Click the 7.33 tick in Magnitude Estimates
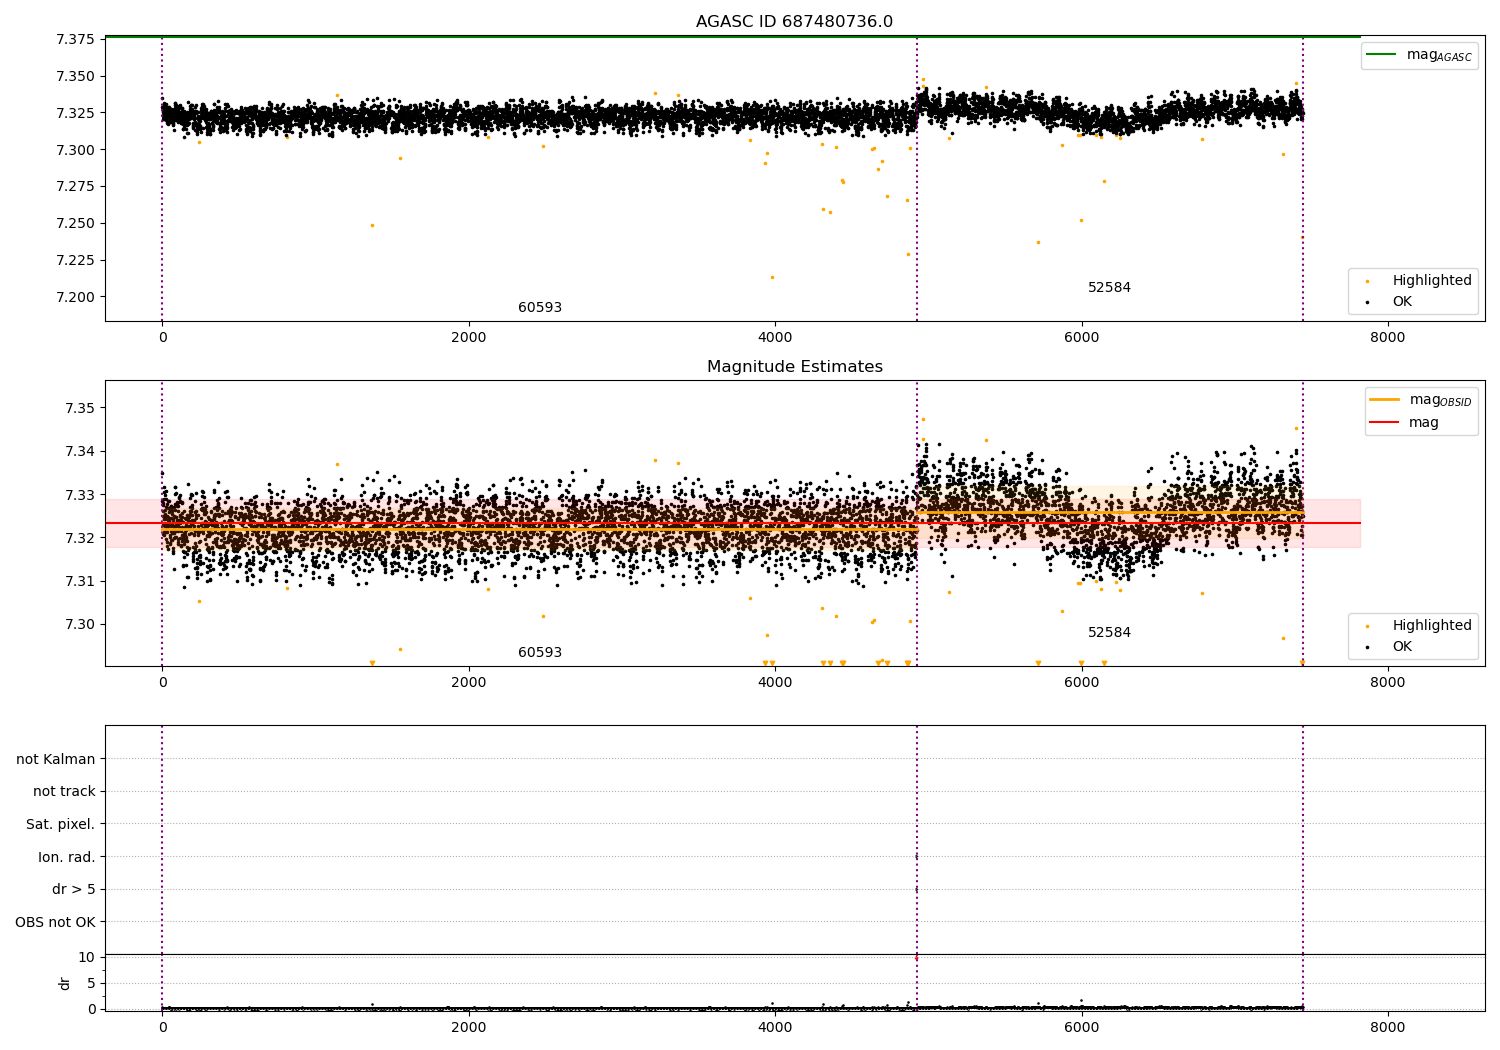The width and height of the screenshot is (1500, 1050). [x=80, y=495]
